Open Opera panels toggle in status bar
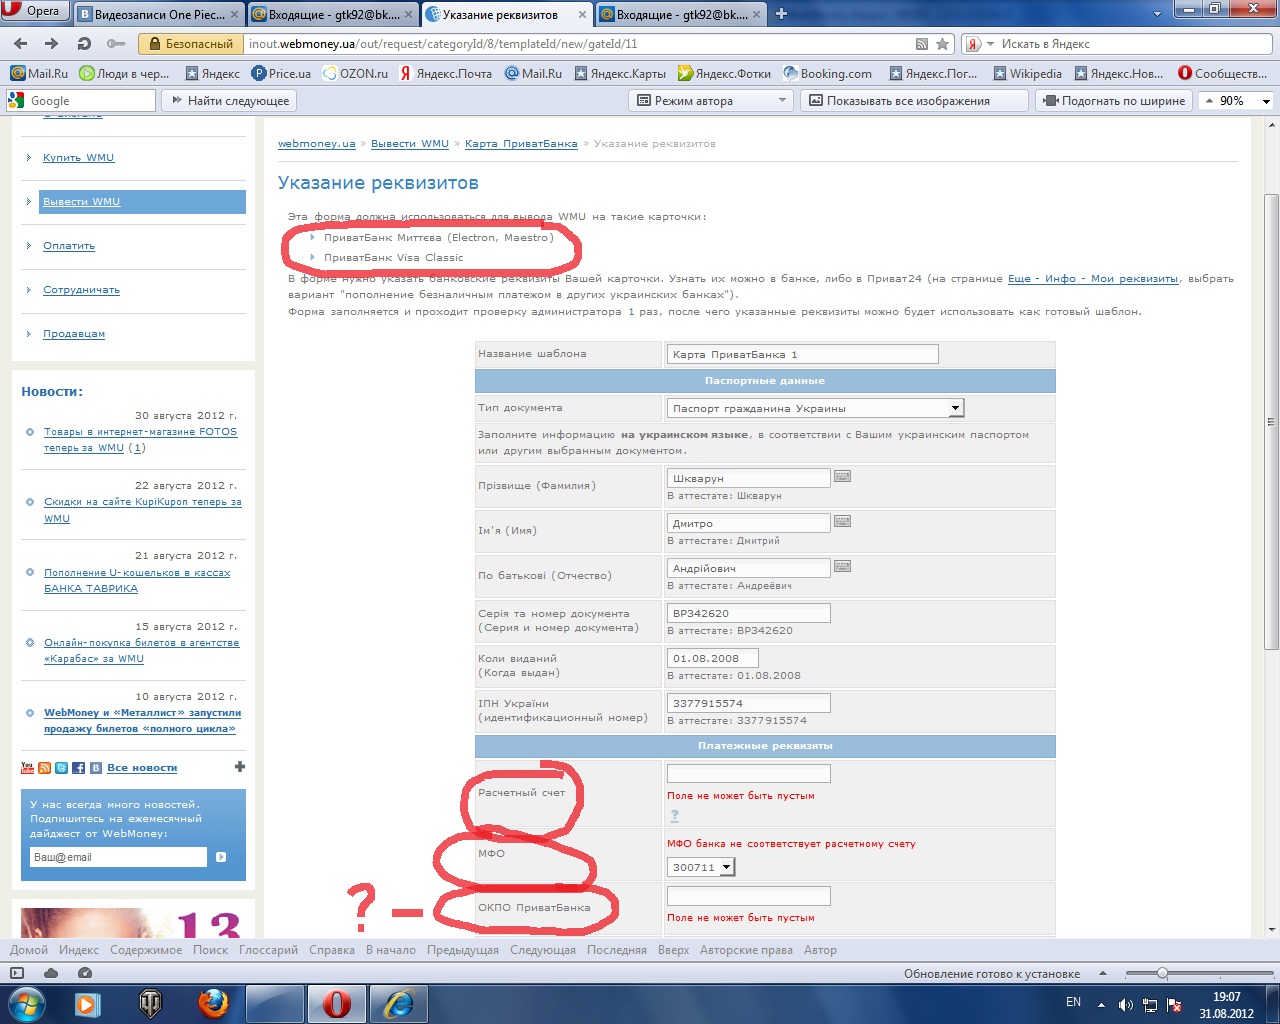Screen dimensions: 1280x1024 (17, 973)
